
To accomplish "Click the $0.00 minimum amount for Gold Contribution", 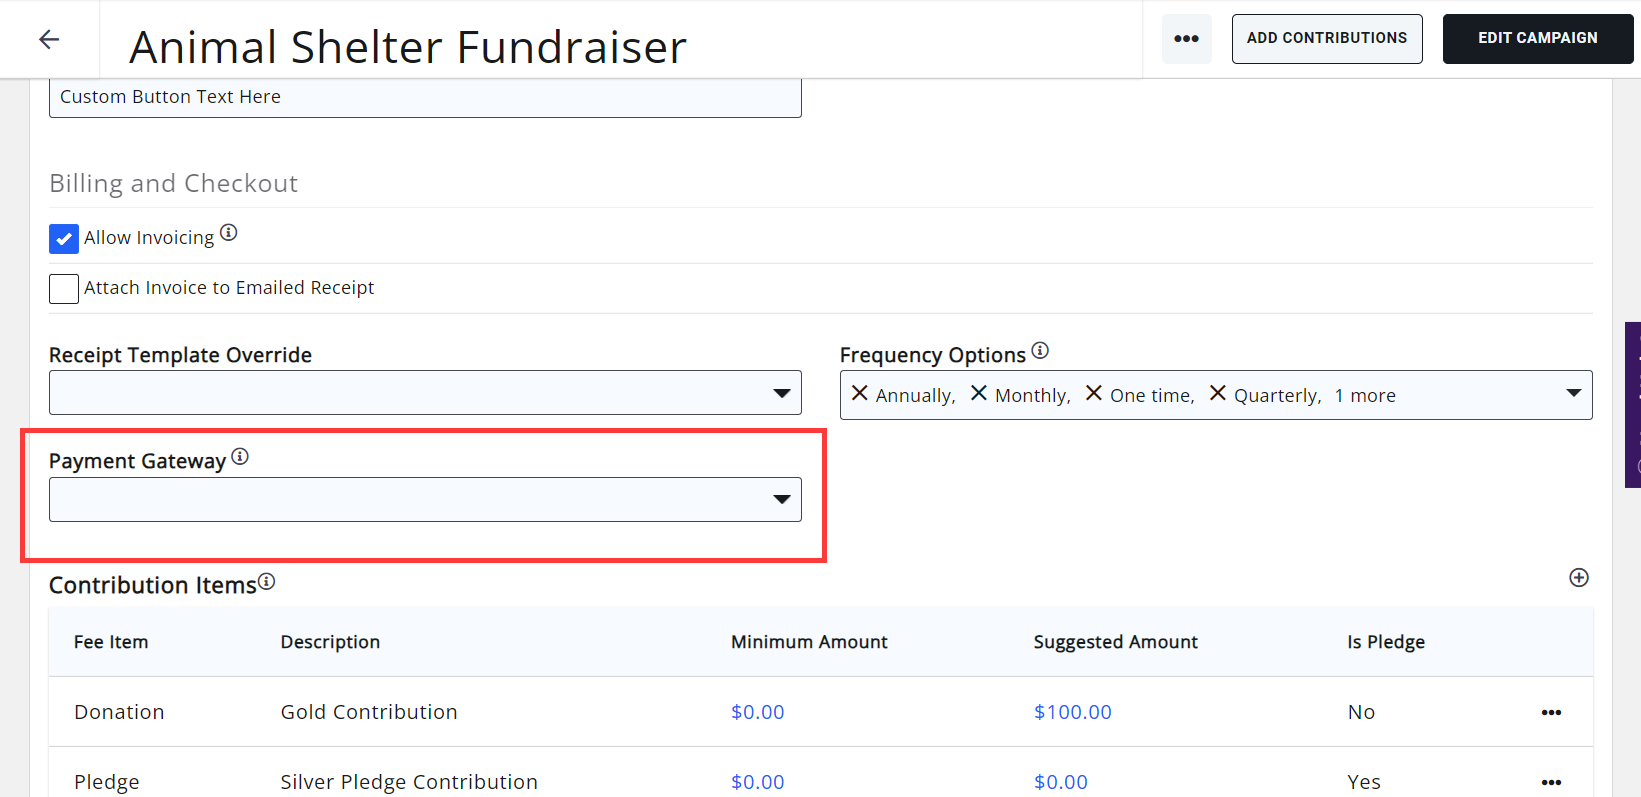I will pyautogui.click(x=758, y=712).
